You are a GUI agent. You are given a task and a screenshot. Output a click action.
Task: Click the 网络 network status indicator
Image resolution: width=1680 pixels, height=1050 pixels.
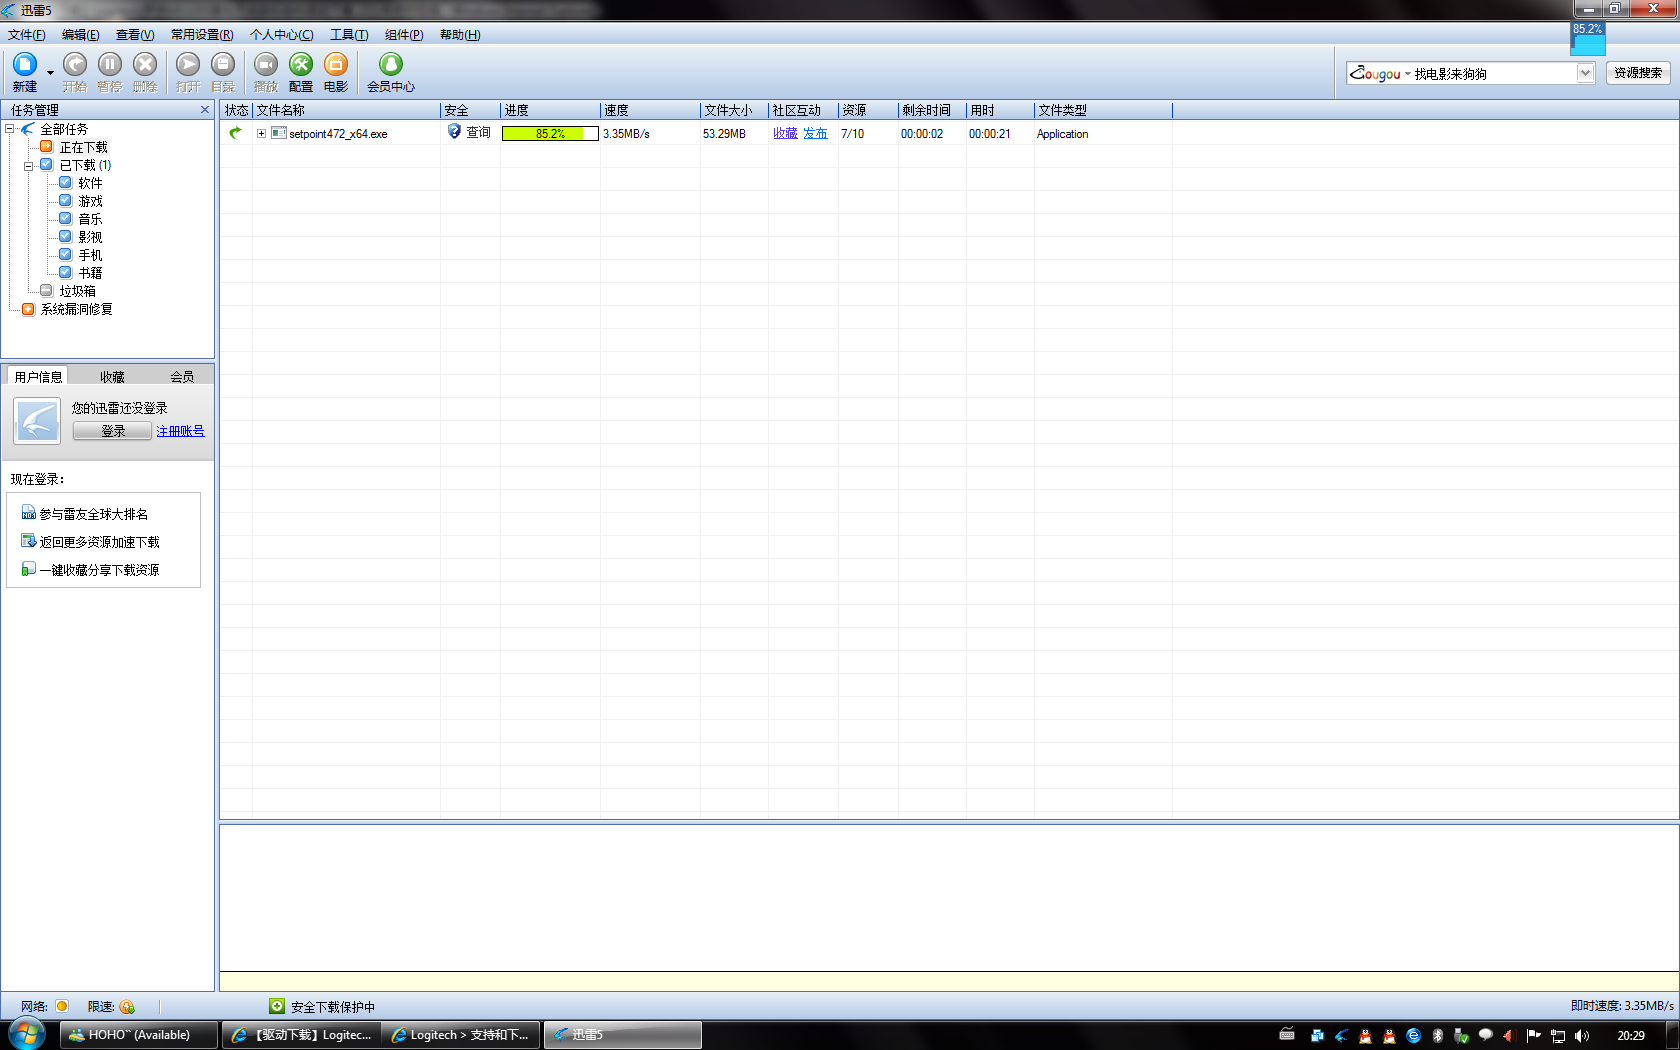pos(62,1006)
